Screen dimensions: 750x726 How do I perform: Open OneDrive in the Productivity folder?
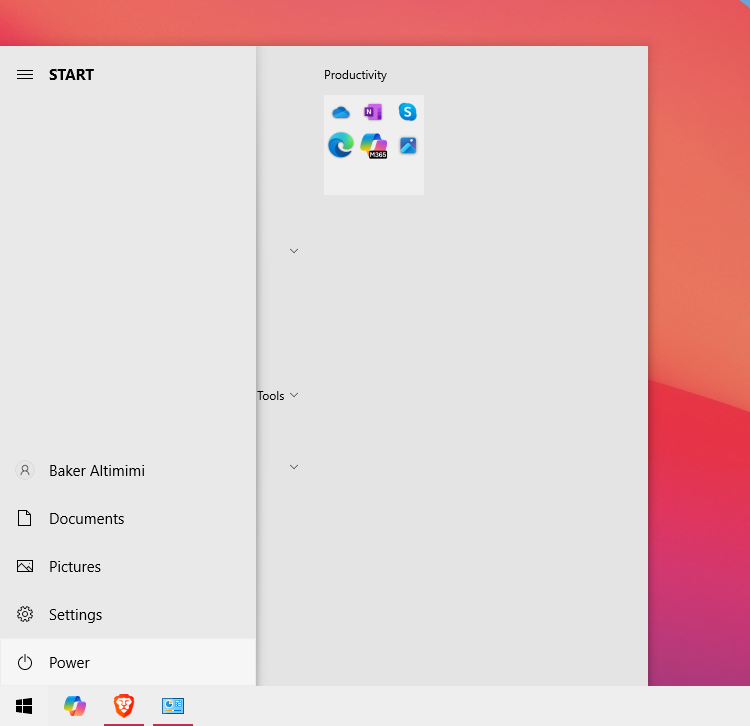click(341, 112)
